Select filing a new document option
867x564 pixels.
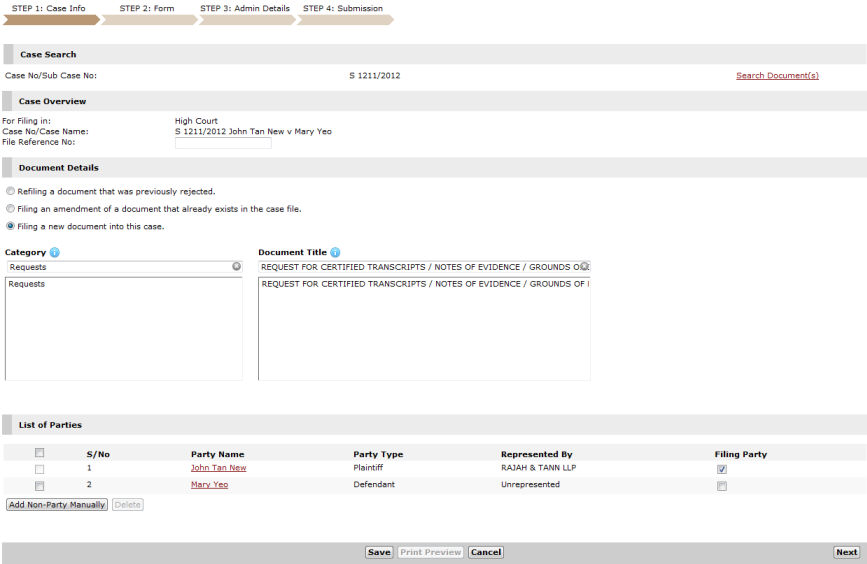tap(11, 227)
